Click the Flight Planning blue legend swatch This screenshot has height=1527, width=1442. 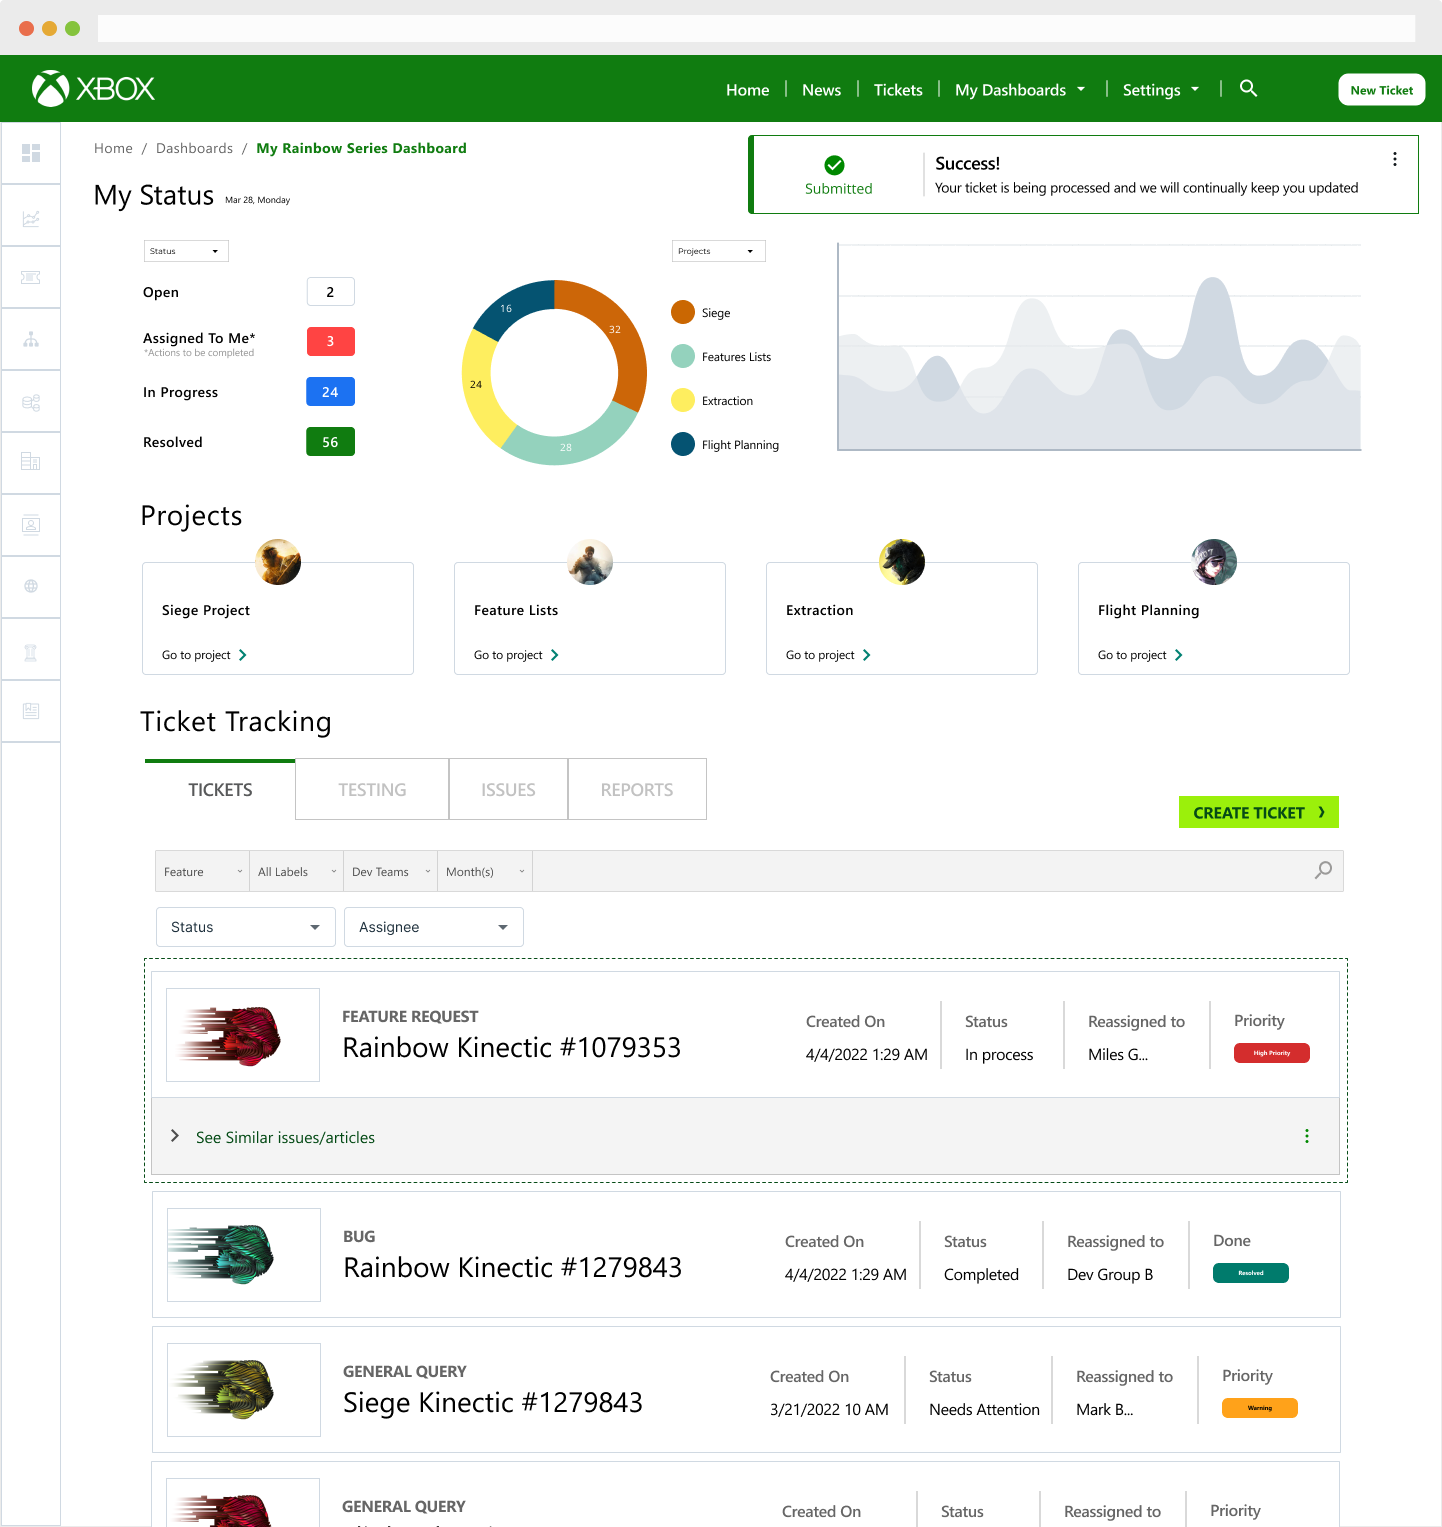click(x=683, y=444)
